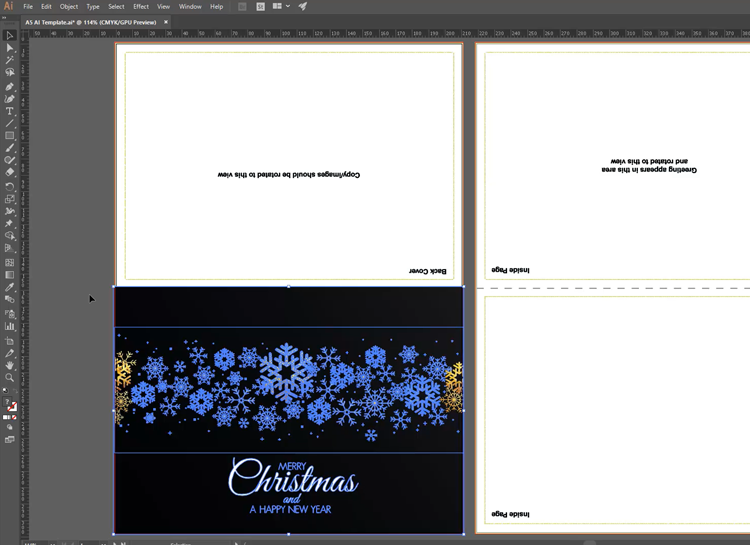
Task: Select the Column Graph tool
Action: (10, 326)
